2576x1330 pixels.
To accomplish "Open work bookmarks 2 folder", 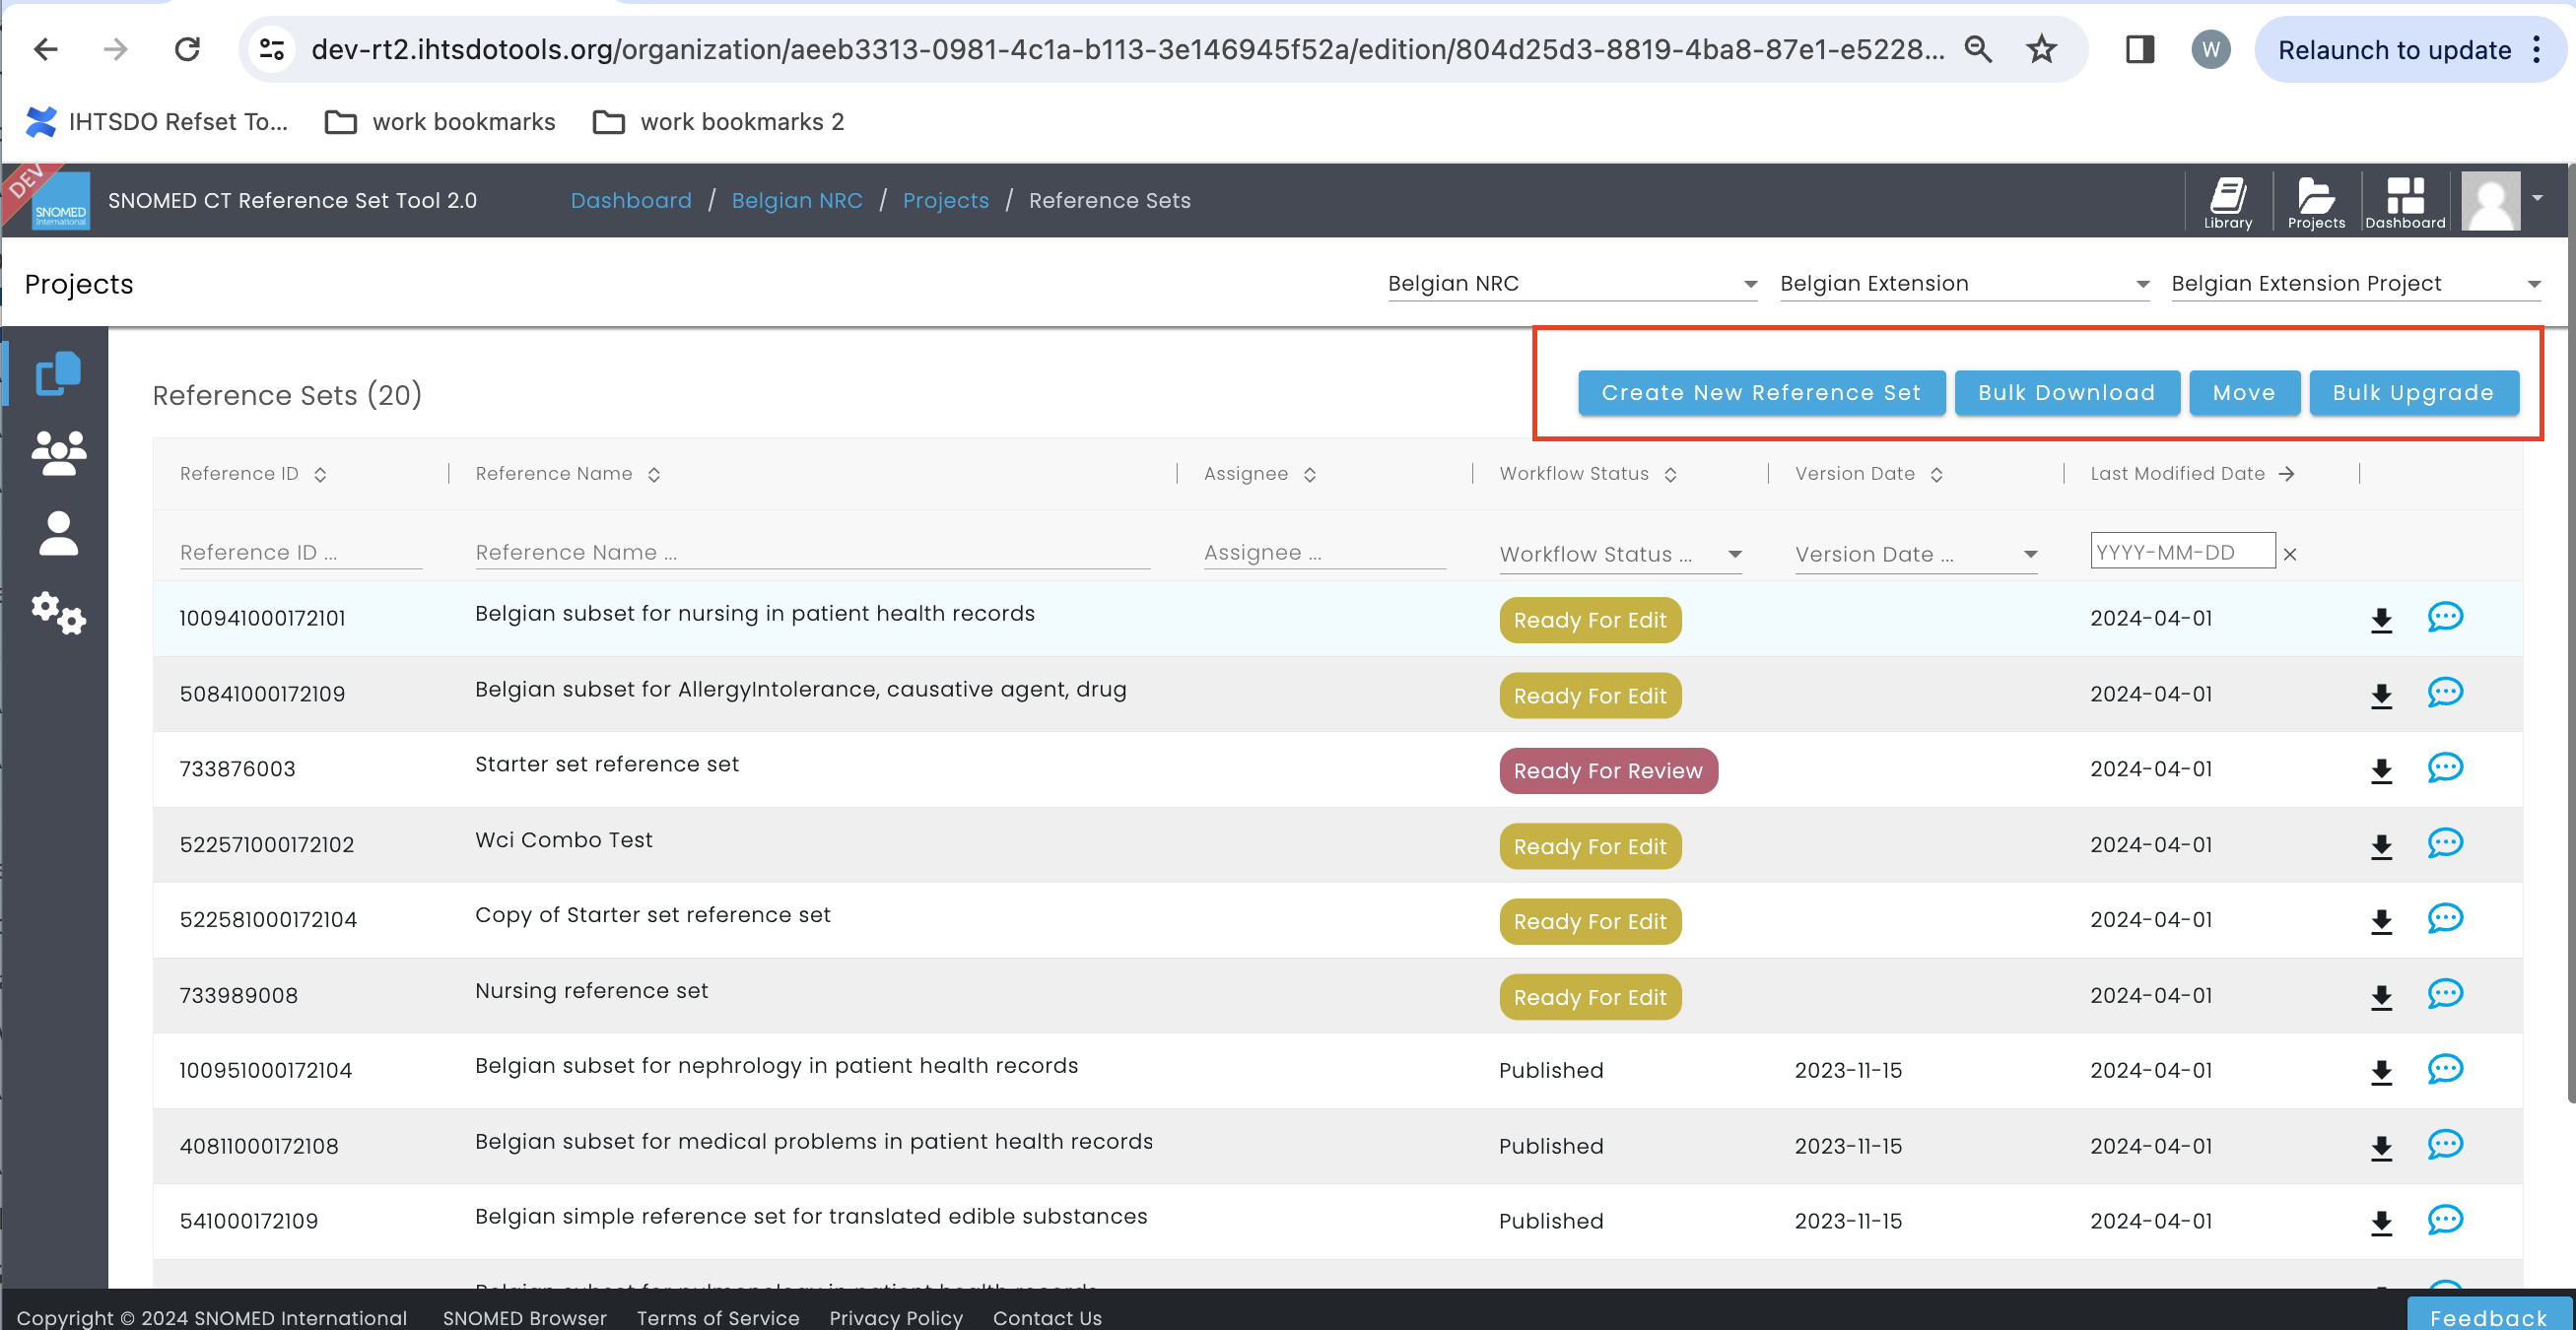I will point(718,122).
